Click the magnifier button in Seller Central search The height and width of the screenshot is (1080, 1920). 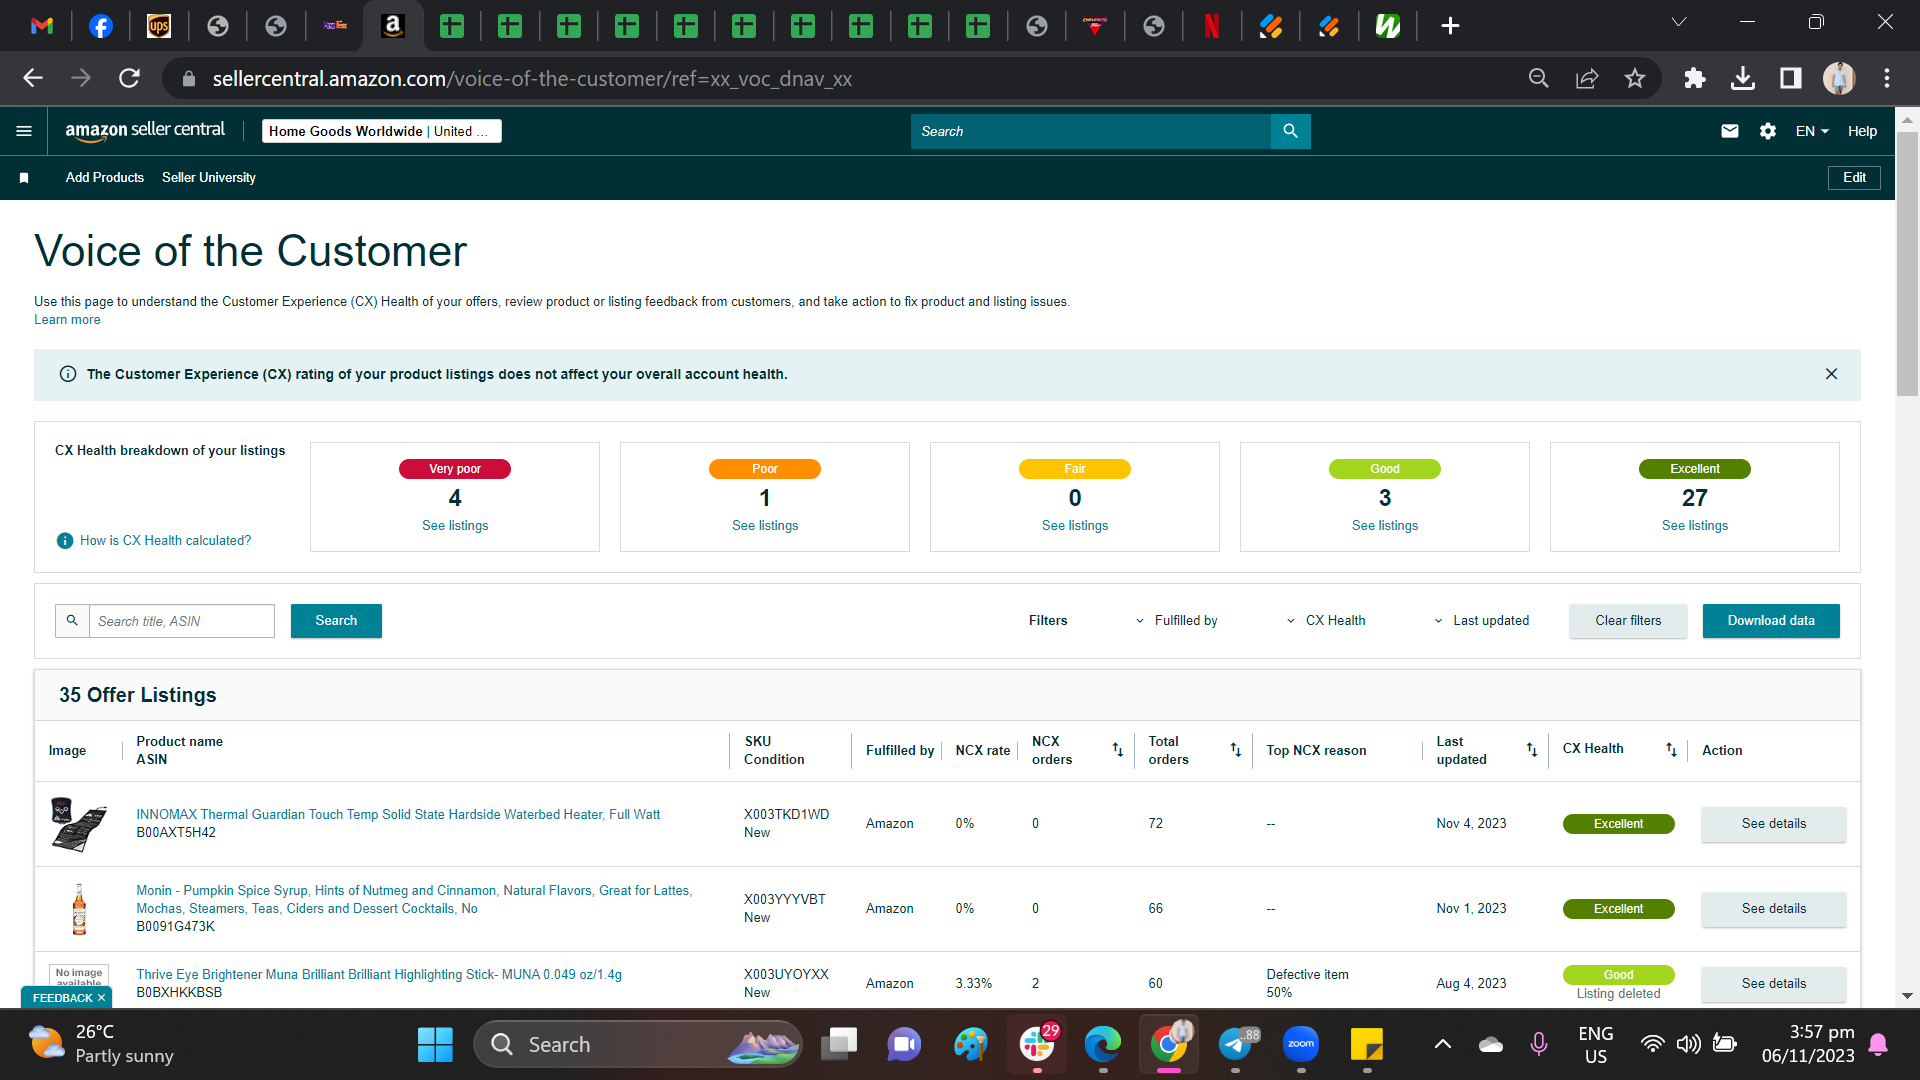pos(1290,131)
